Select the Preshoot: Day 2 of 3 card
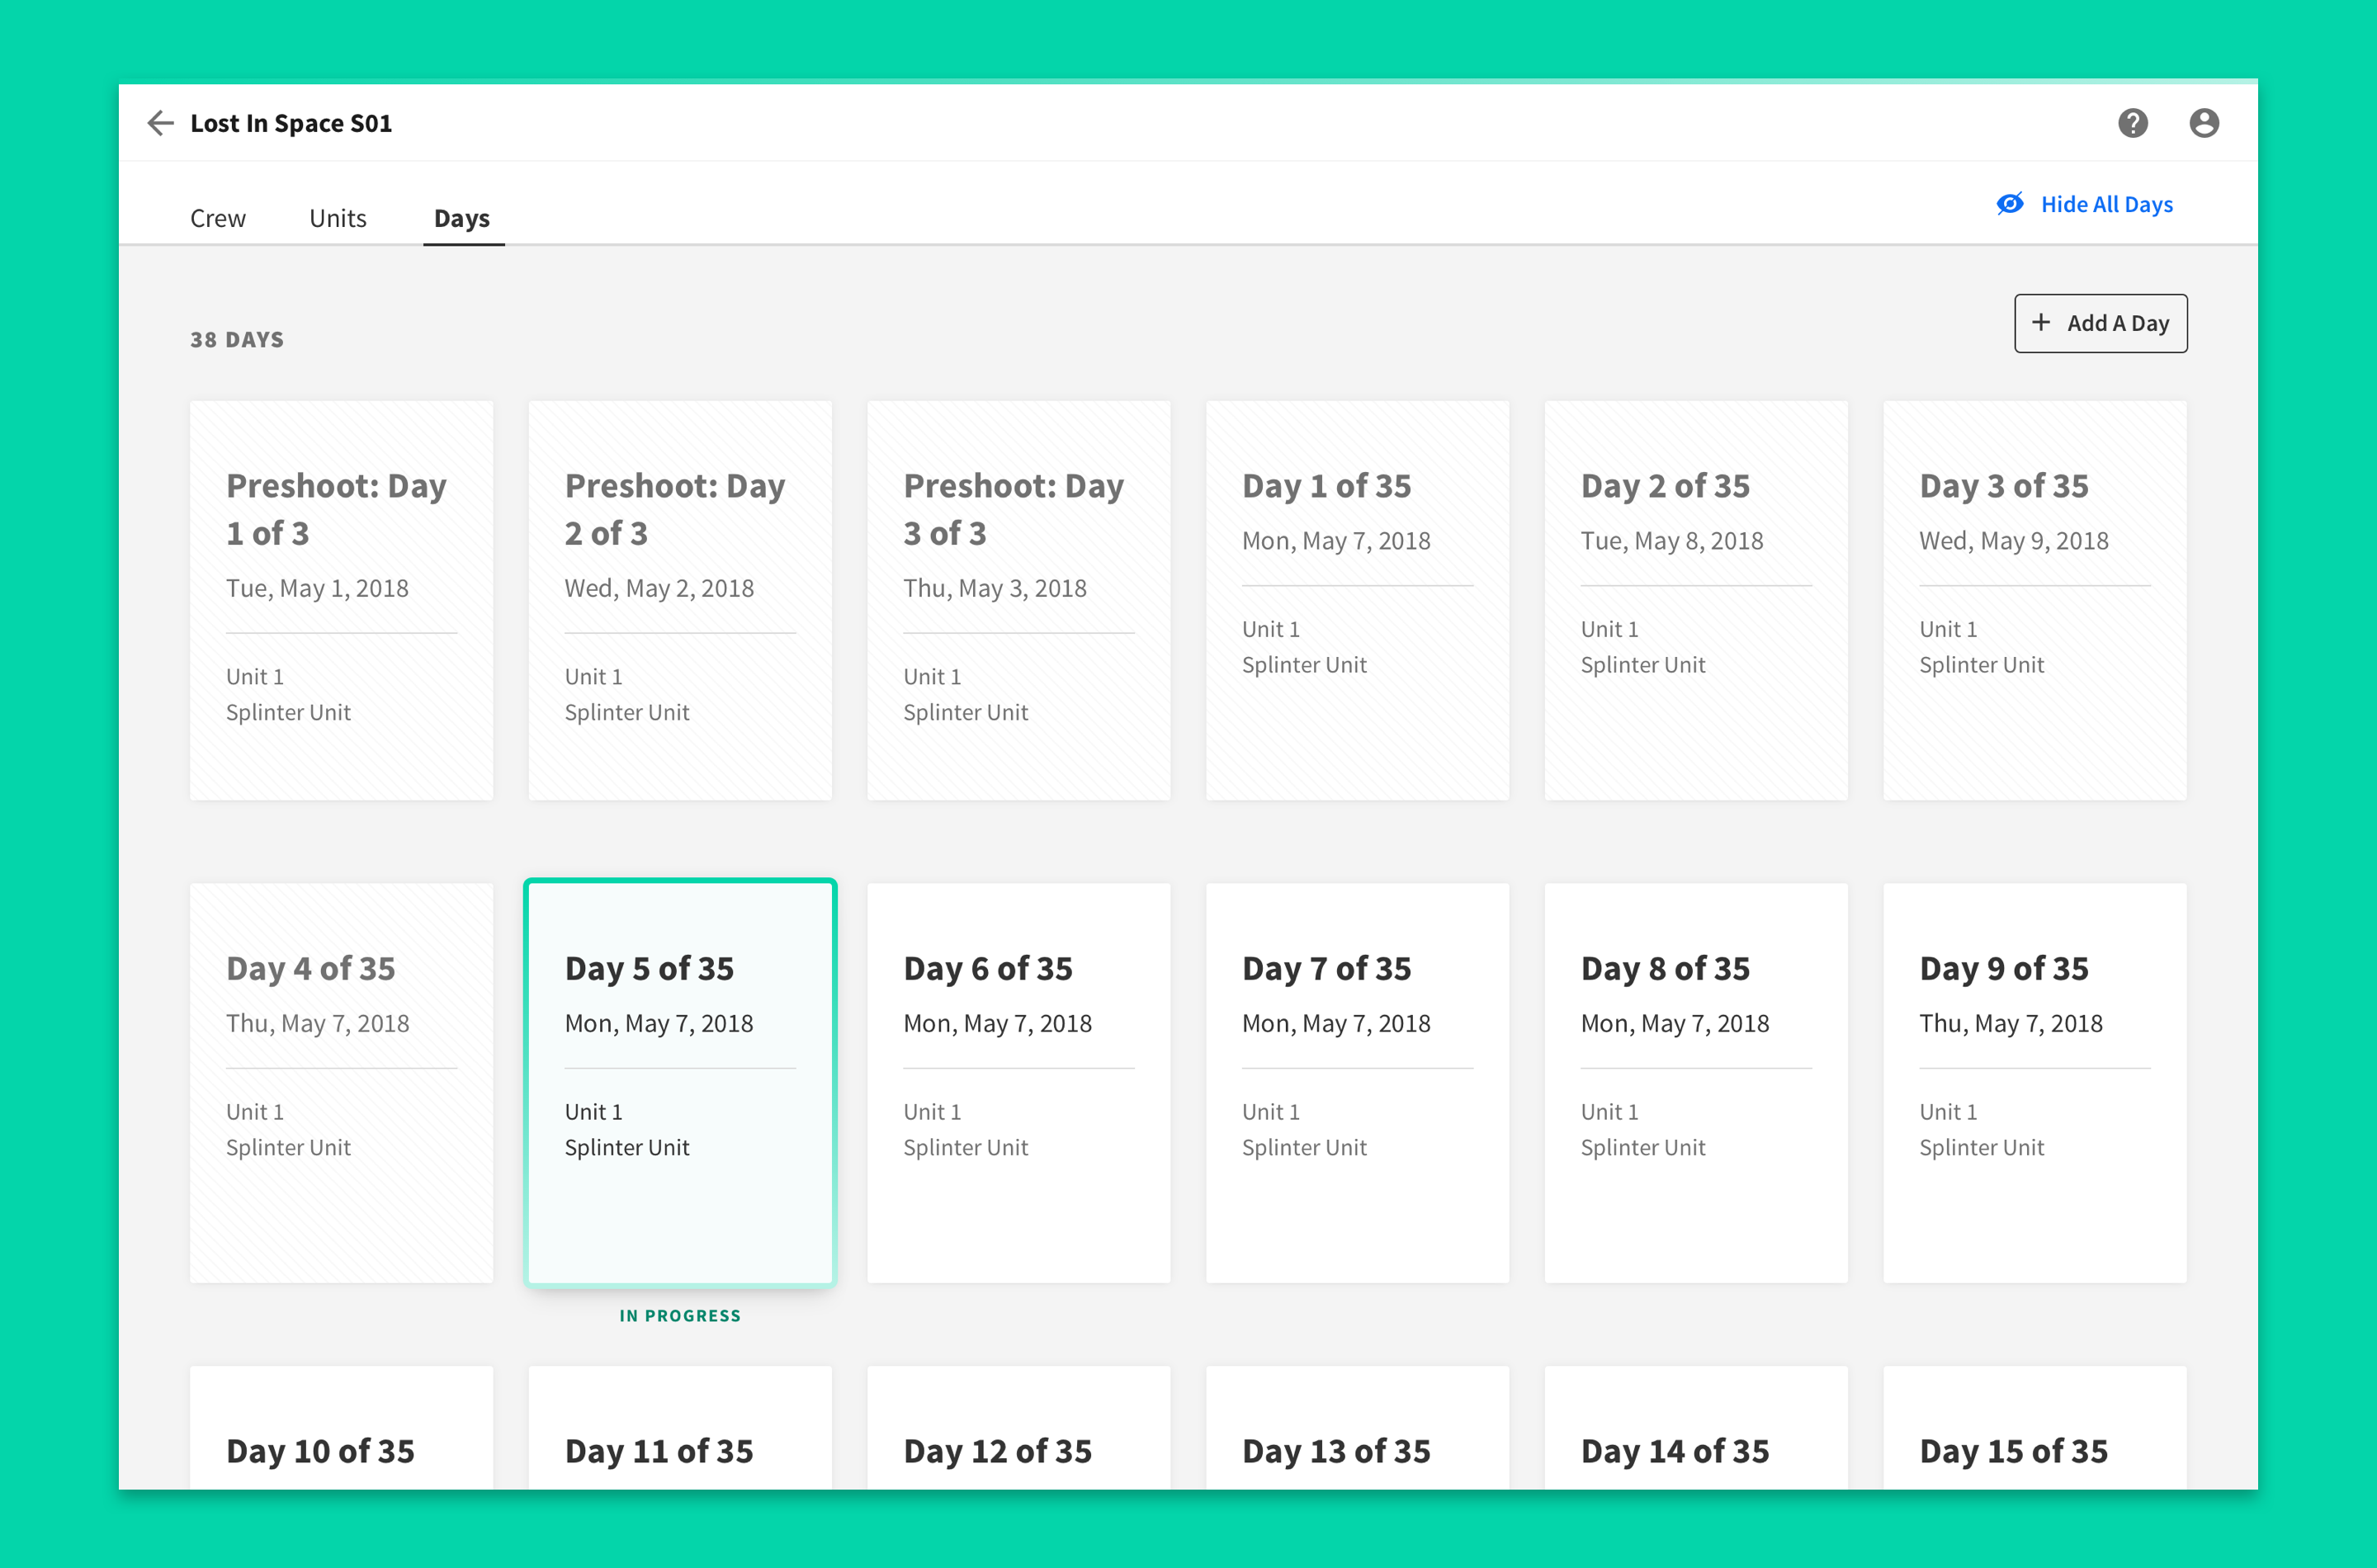2377x1568 pixels. [680, 600]
